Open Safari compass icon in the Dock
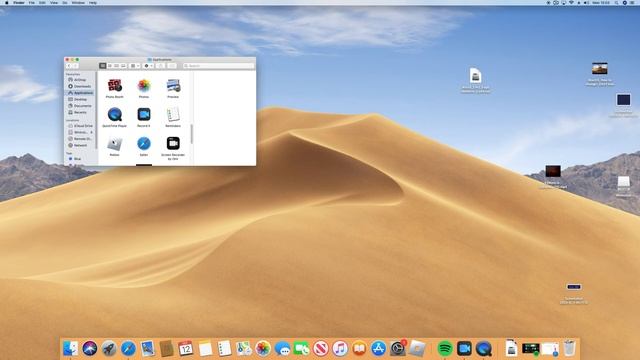The height and width of the screenshot is (360, 640). (x=128, y=349)
